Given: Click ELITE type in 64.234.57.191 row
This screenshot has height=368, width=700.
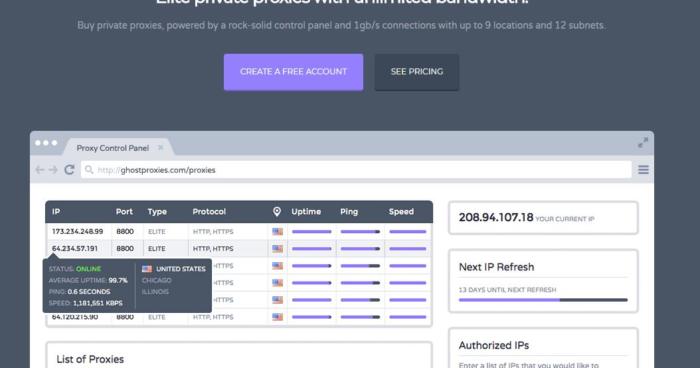Looking at the screenshot, I should [x=157, y=248].
